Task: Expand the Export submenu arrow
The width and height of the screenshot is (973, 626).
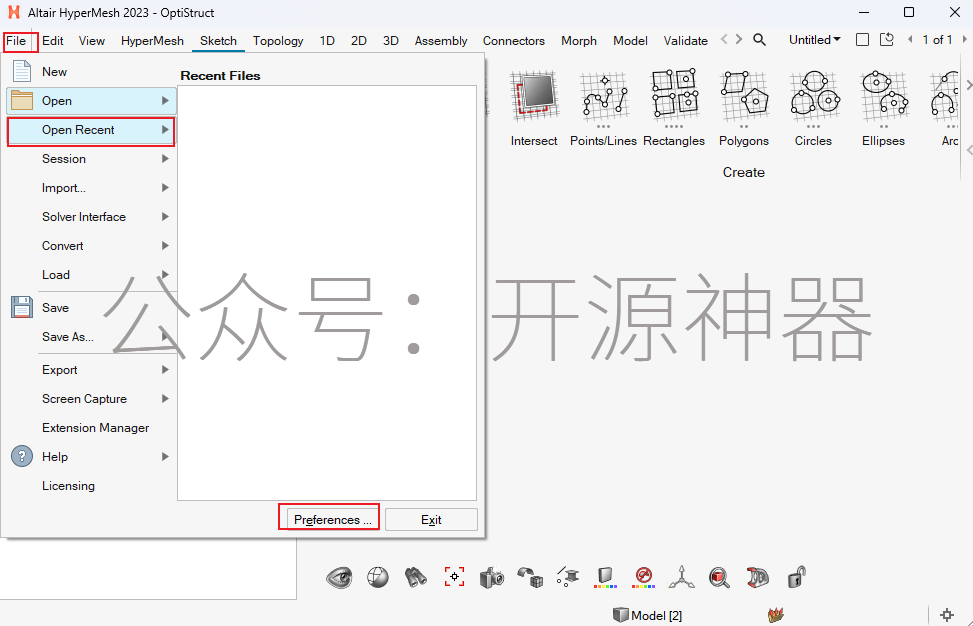Action: coord(165,370)
